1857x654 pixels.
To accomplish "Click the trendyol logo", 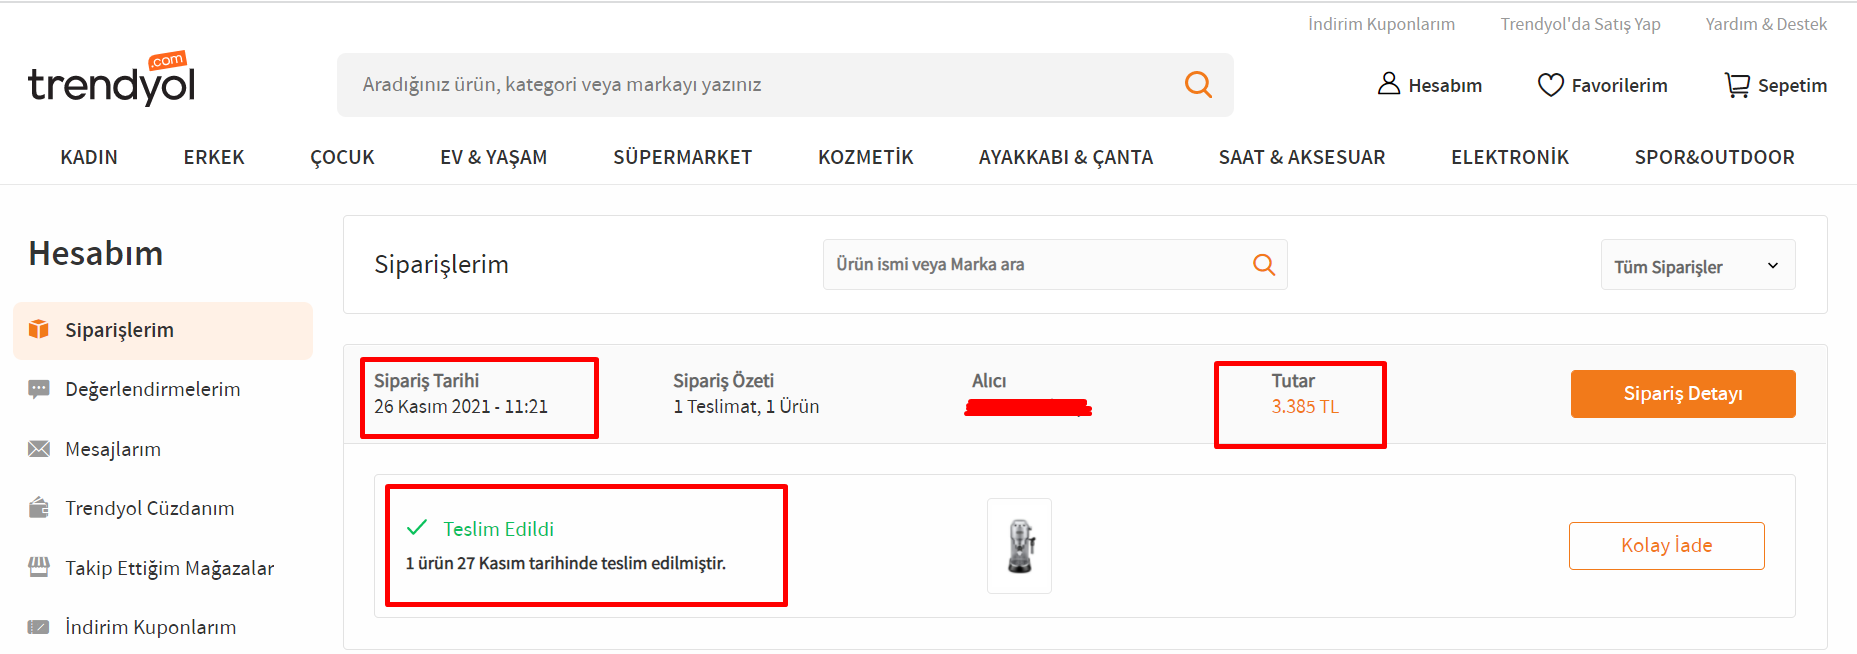I will click(111, 79).
